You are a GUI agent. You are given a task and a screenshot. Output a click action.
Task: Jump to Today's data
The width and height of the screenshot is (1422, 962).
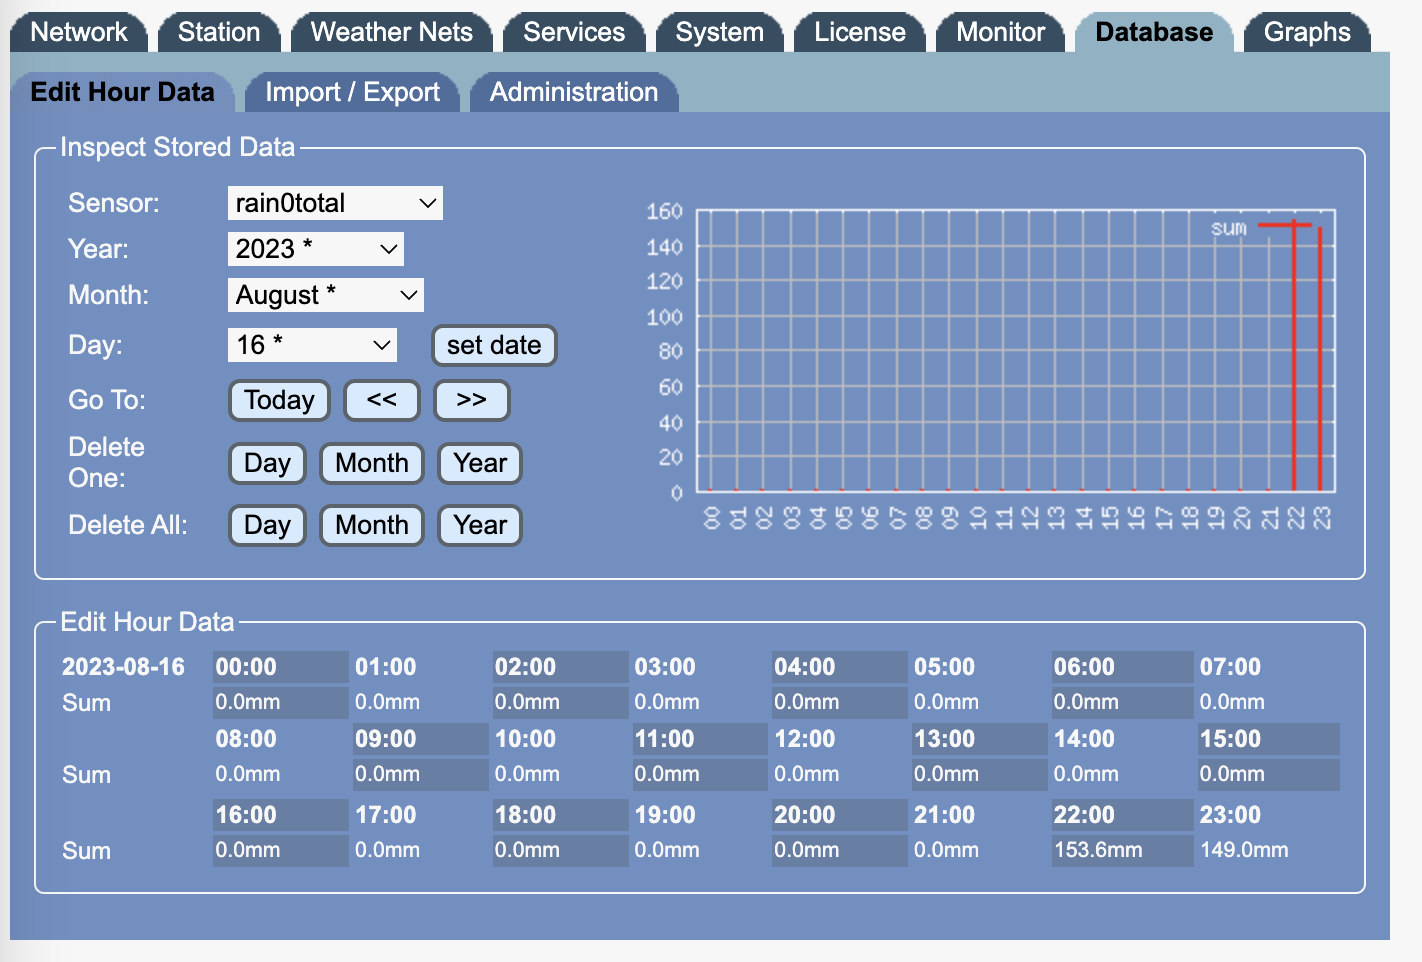coord(279,400)
